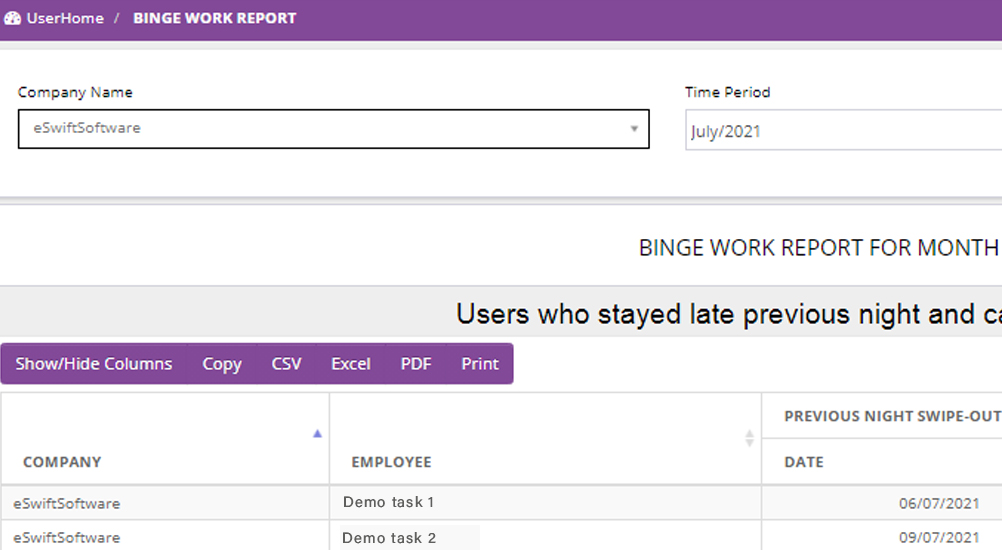Screen dimensions: 1002x550
Task: Copy the table using the Copy button
Action: point(222,364)
